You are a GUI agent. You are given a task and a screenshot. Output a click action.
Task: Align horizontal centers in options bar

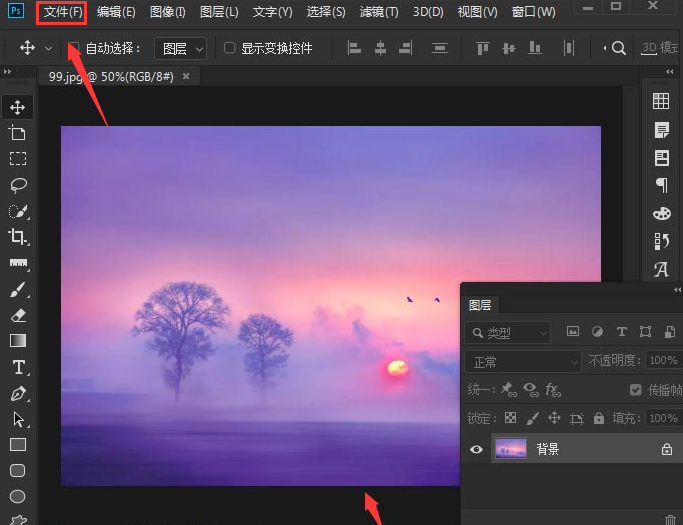click(x=380, y=48)
